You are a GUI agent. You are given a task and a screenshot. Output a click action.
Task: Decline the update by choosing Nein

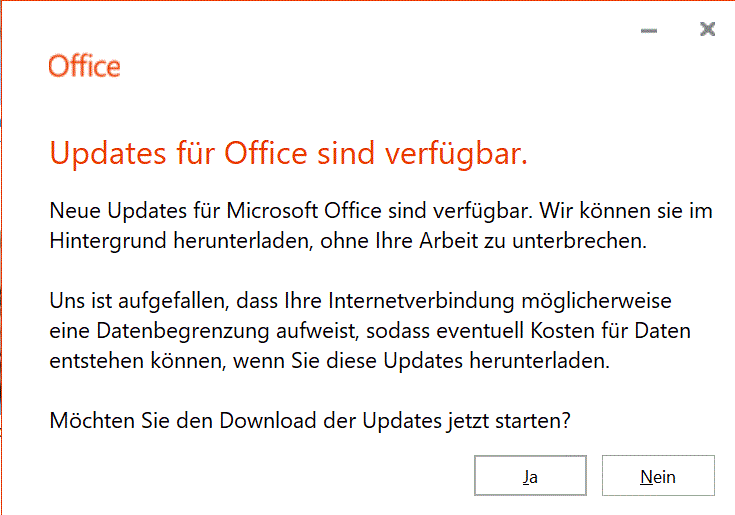[658, 475]
